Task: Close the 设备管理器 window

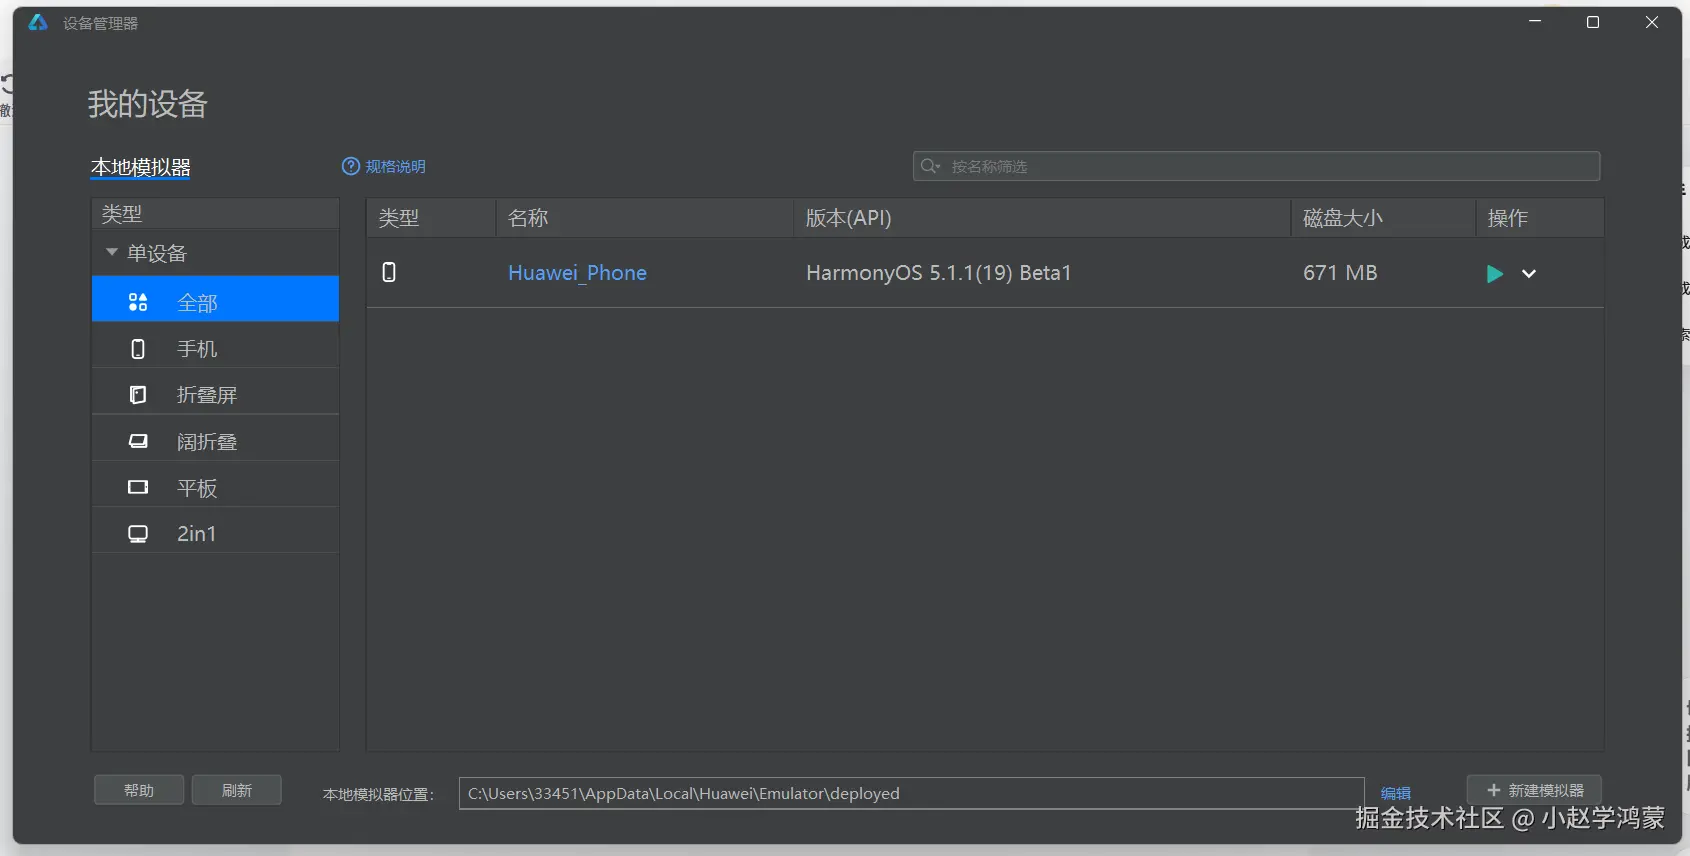Action: point(1652,22)
